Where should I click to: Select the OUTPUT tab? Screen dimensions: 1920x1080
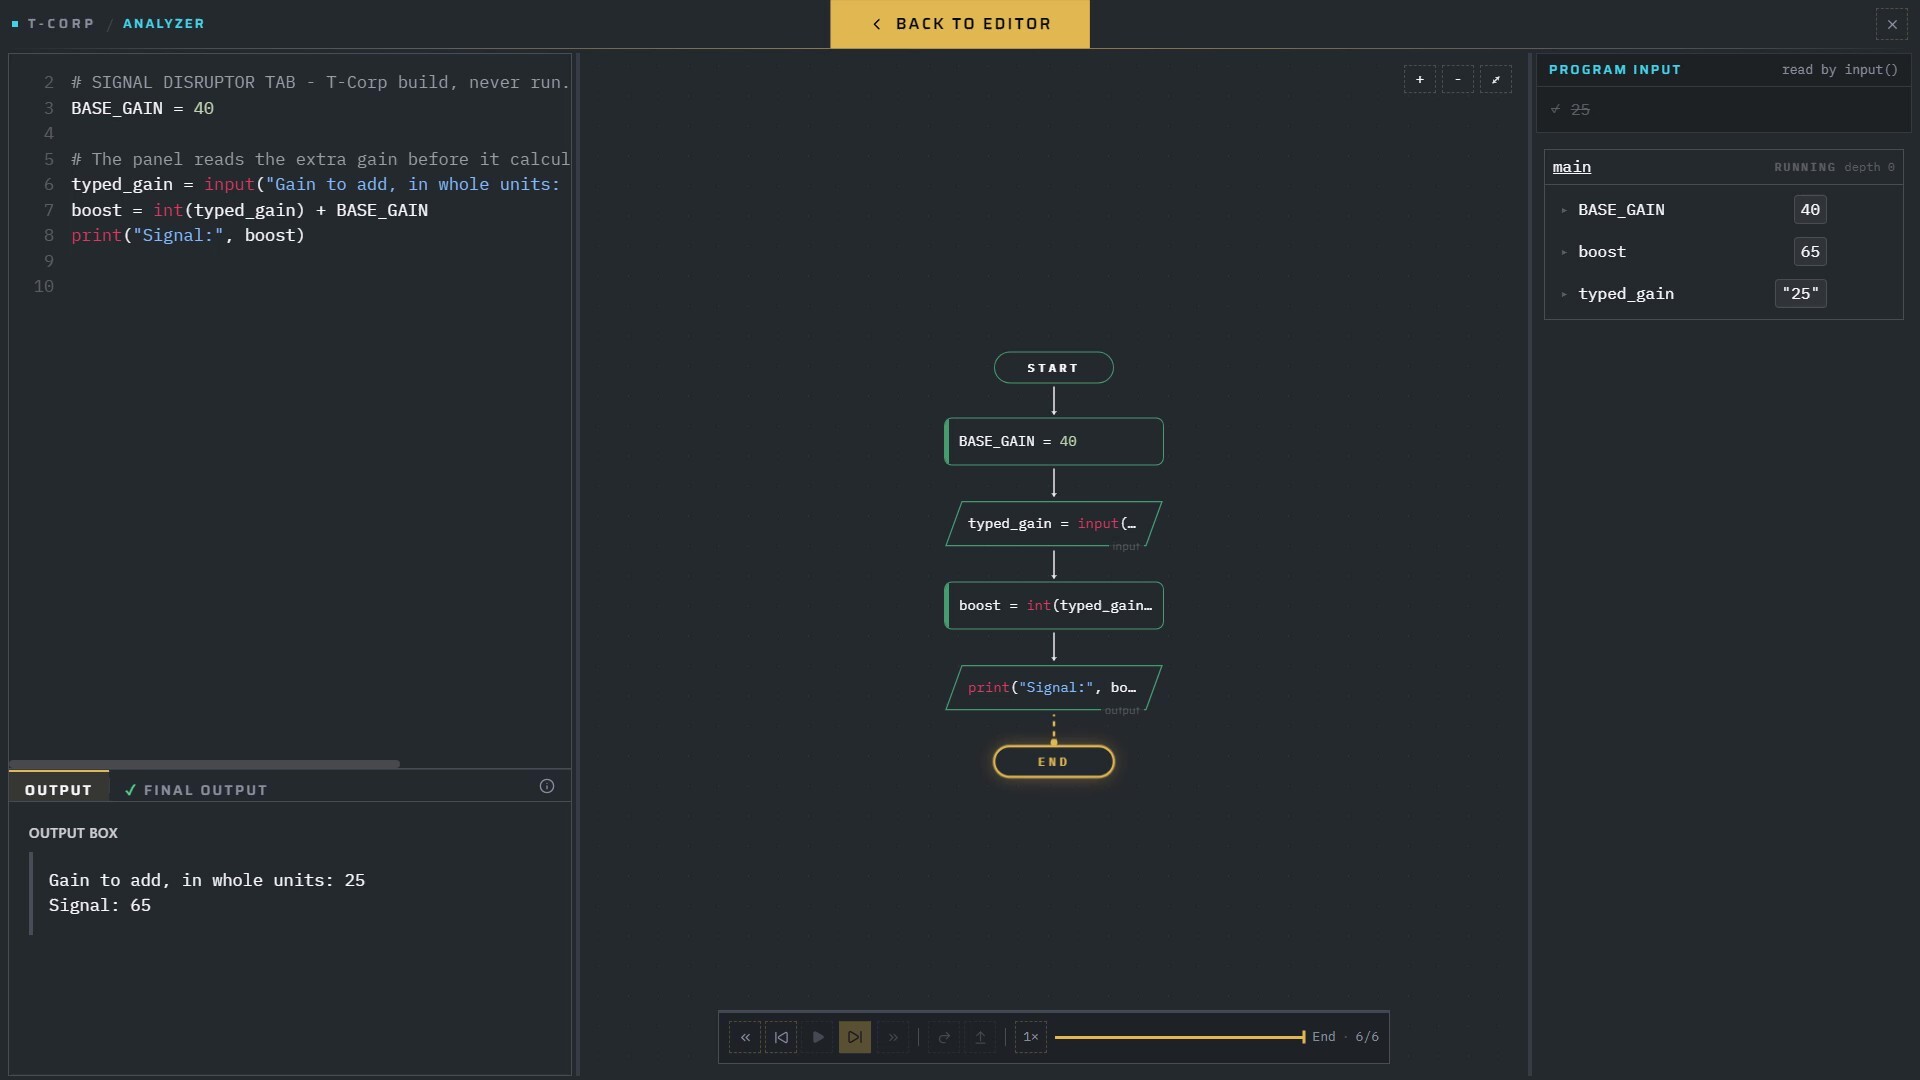click(58, 789)
